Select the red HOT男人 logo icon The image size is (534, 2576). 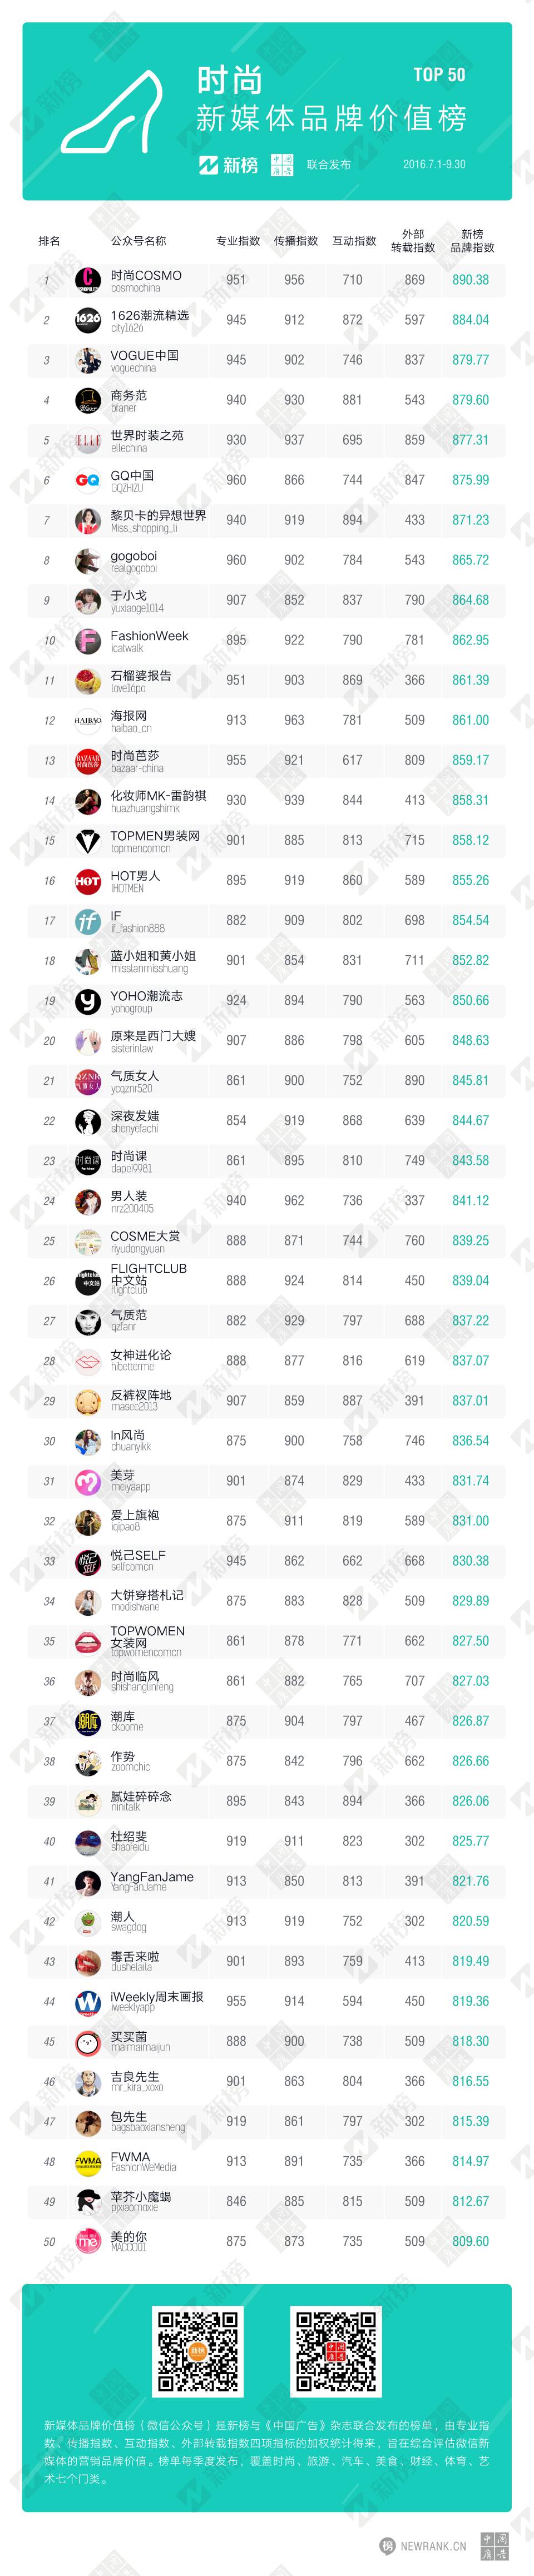[x=88, y=880]
